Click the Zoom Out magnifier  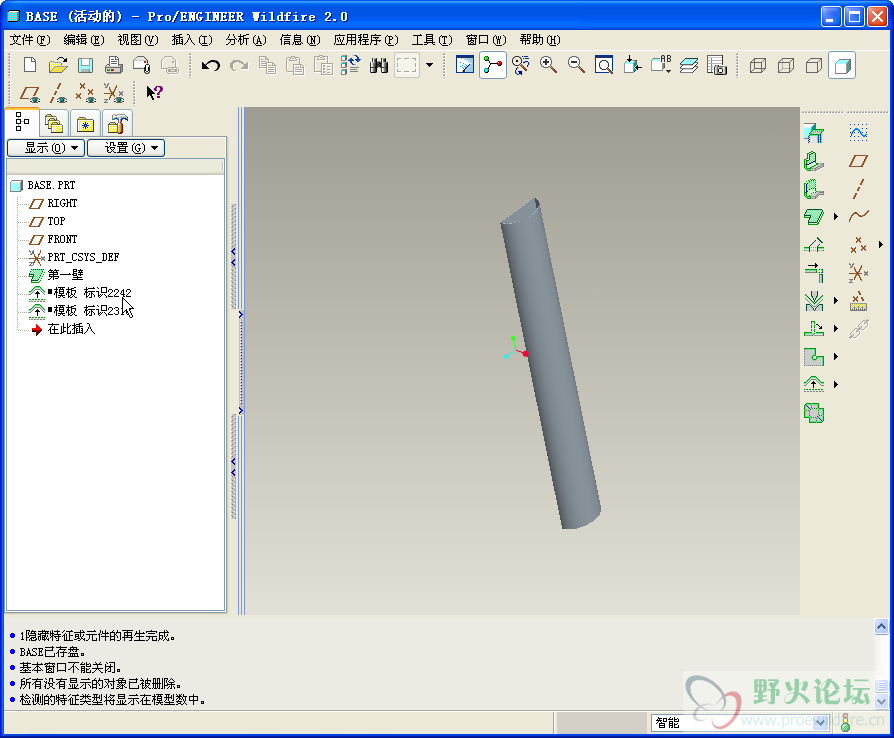pos(576,66)
